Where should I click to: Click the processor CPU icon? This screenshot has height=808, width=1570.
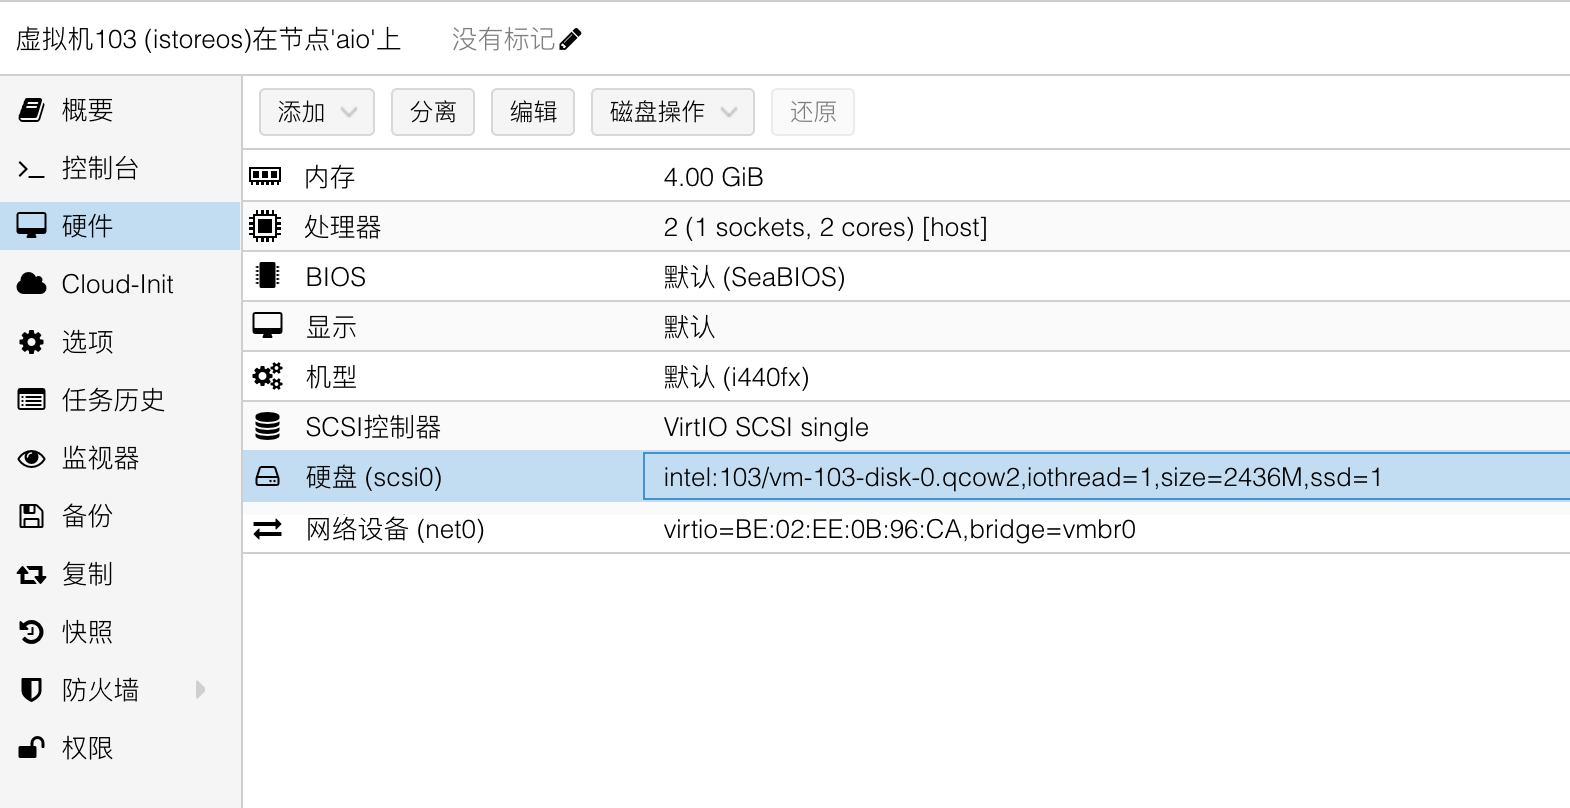[265, 227]
